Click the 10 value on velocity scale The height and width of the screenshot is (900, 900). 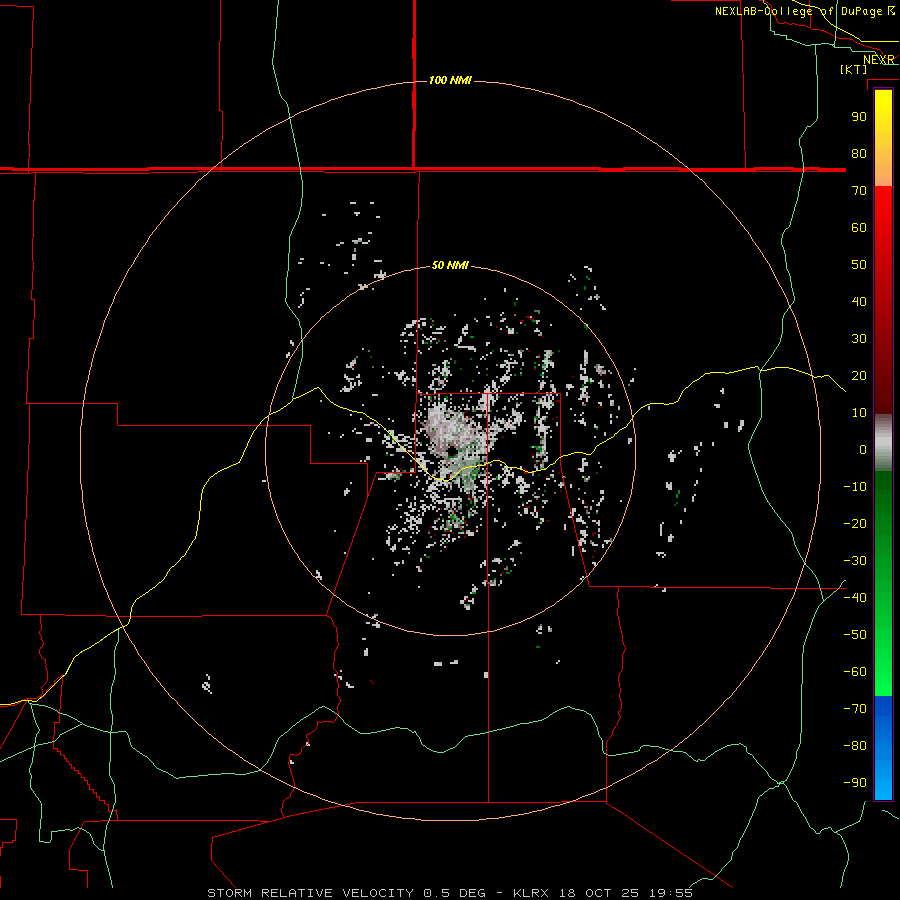pyautogui.click(x=859, y=413)
